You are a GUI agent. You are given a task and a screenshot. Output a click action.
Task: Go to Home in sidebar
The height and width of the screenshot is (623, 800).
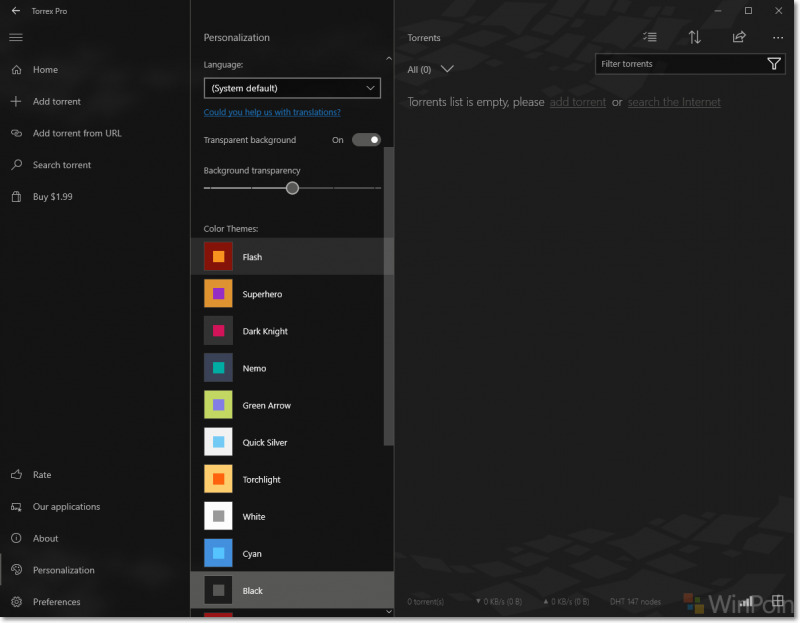coord(45,69)
